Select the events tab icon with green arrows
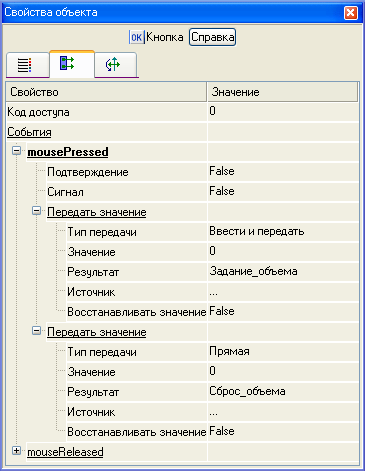The image size is (365, 471). pyautogui.click(x=67, y=63)
